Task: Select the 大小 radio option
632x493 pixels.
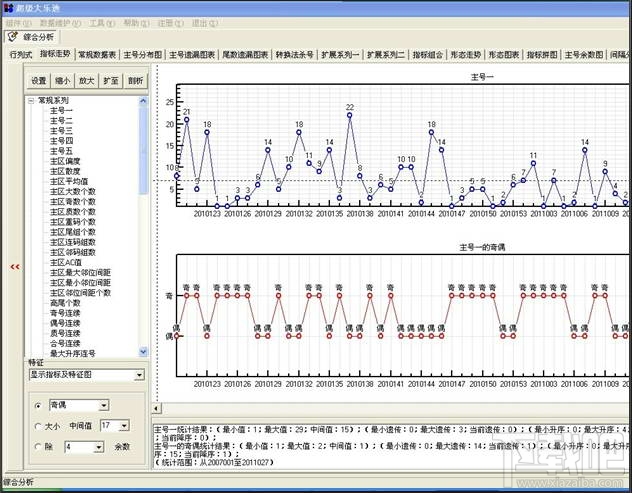Action: click(38, 426)
